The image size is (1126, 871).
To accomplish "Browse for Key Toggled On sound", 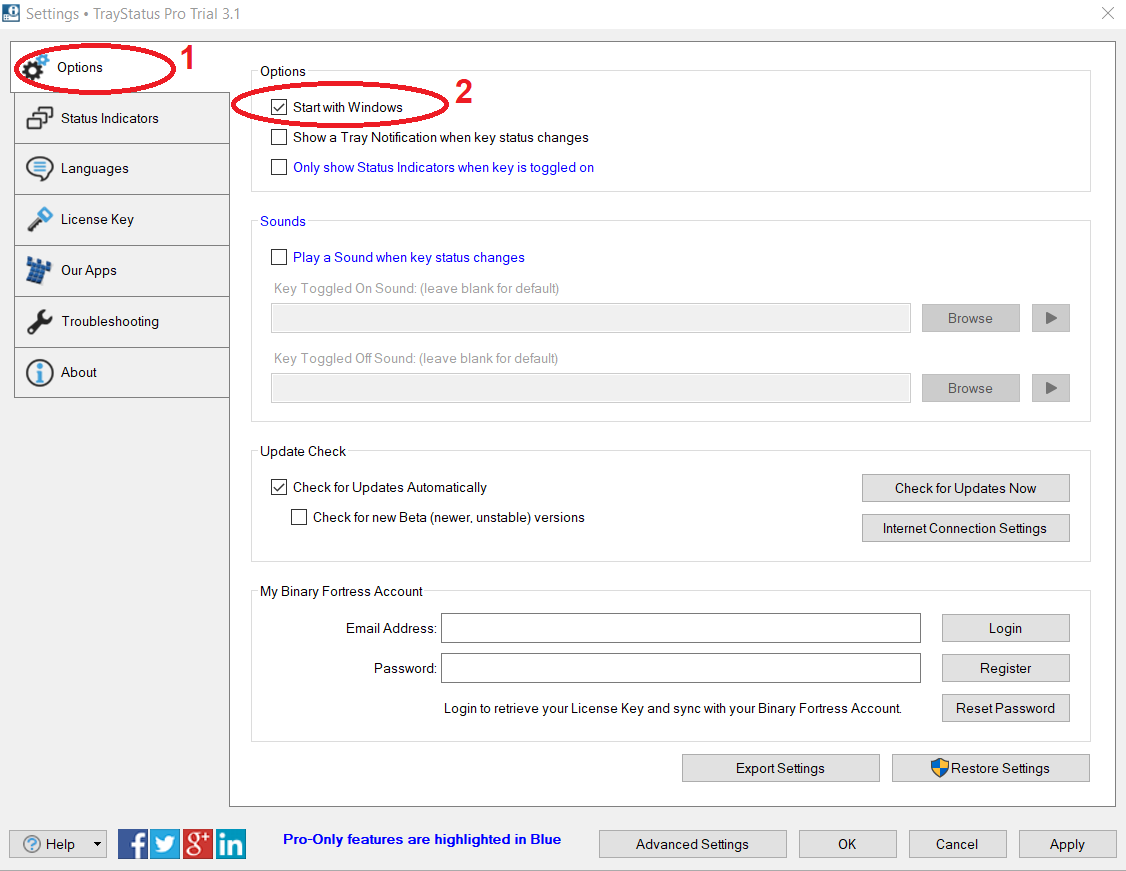I will point(970,318).
